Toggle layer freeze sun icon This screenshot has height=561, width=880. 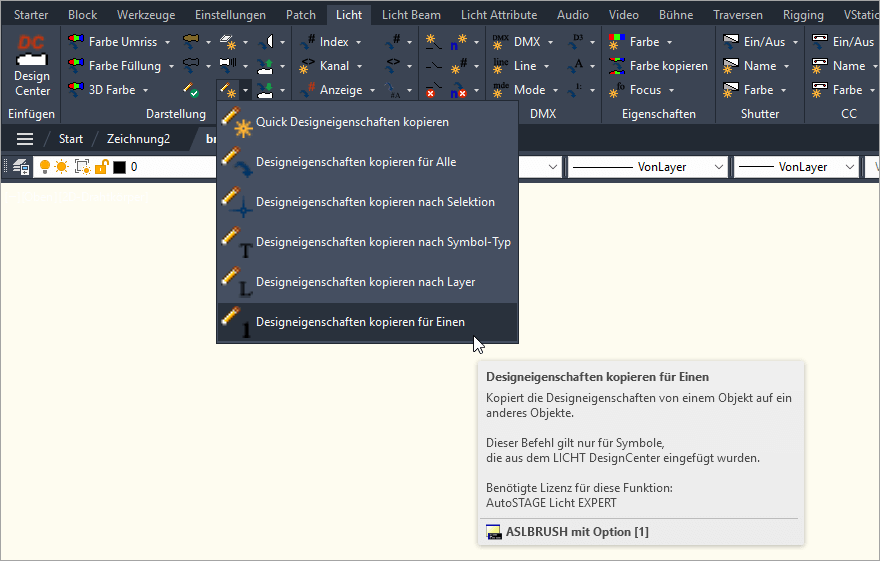click(x=62, y=167)
